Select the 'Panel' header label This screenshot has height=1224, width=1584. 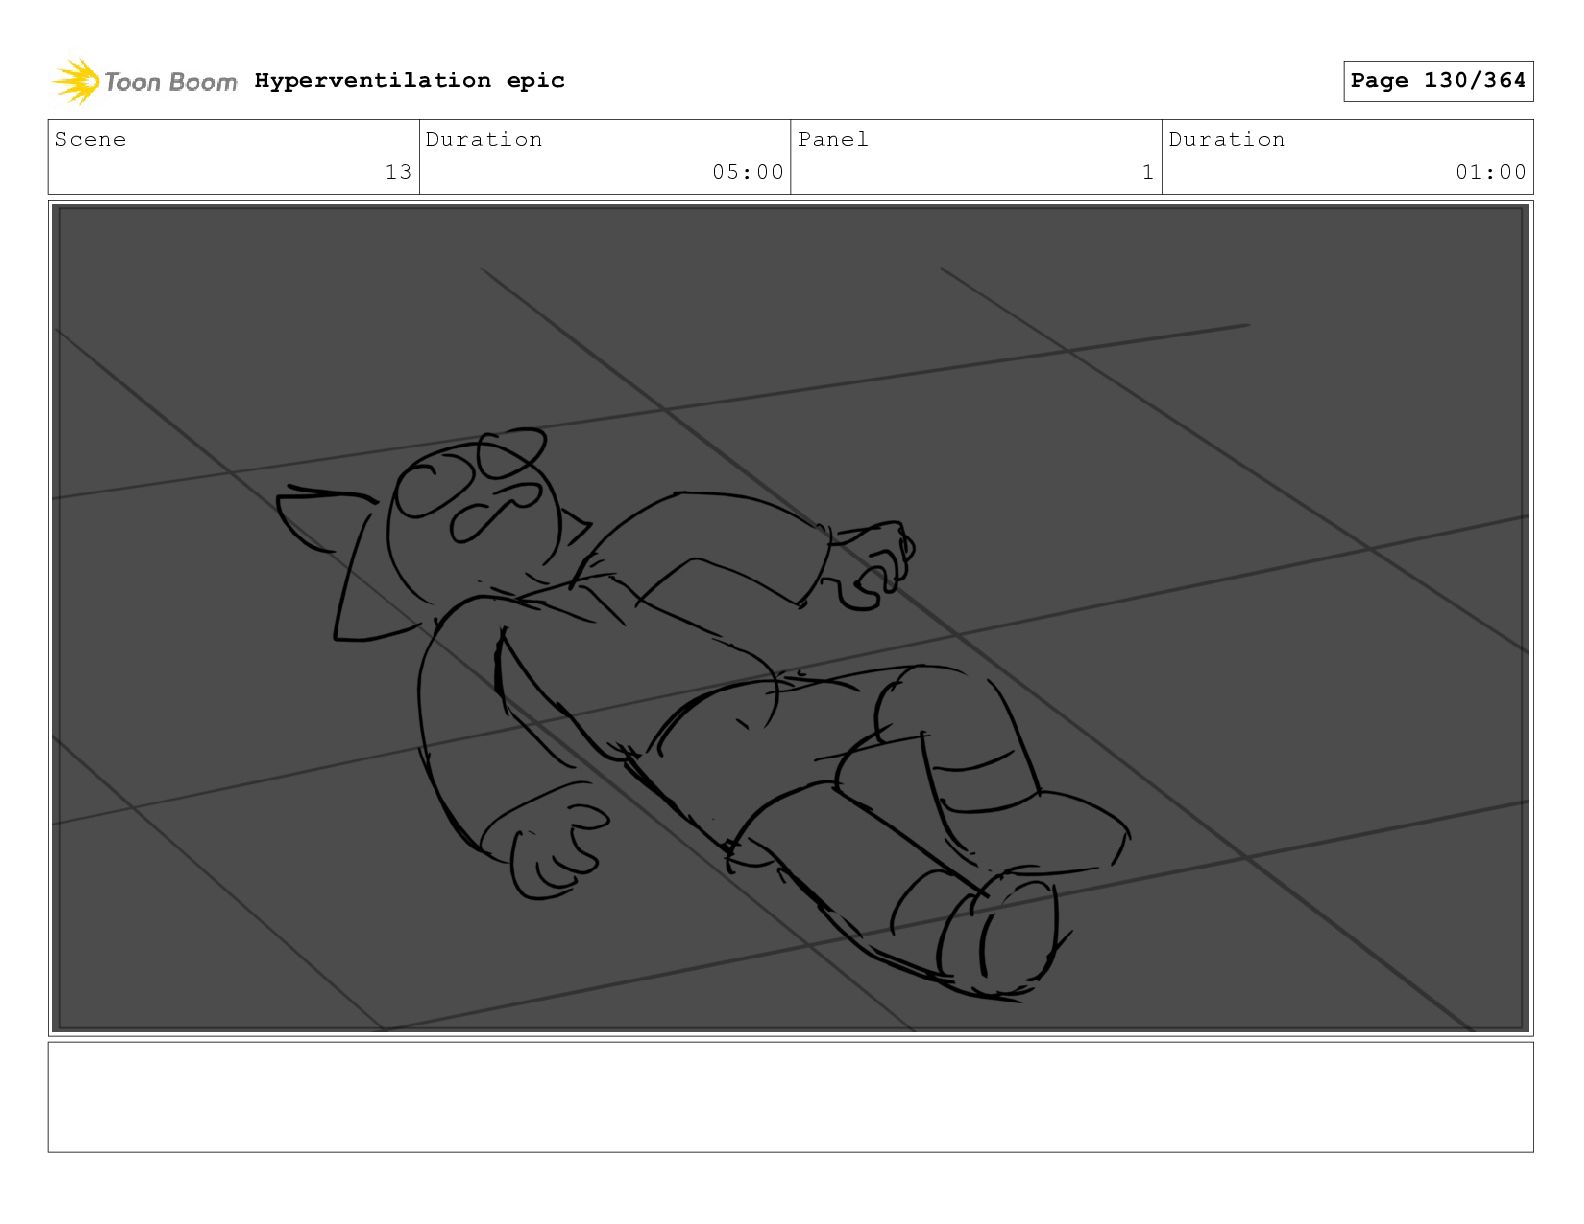click(833, 139)
